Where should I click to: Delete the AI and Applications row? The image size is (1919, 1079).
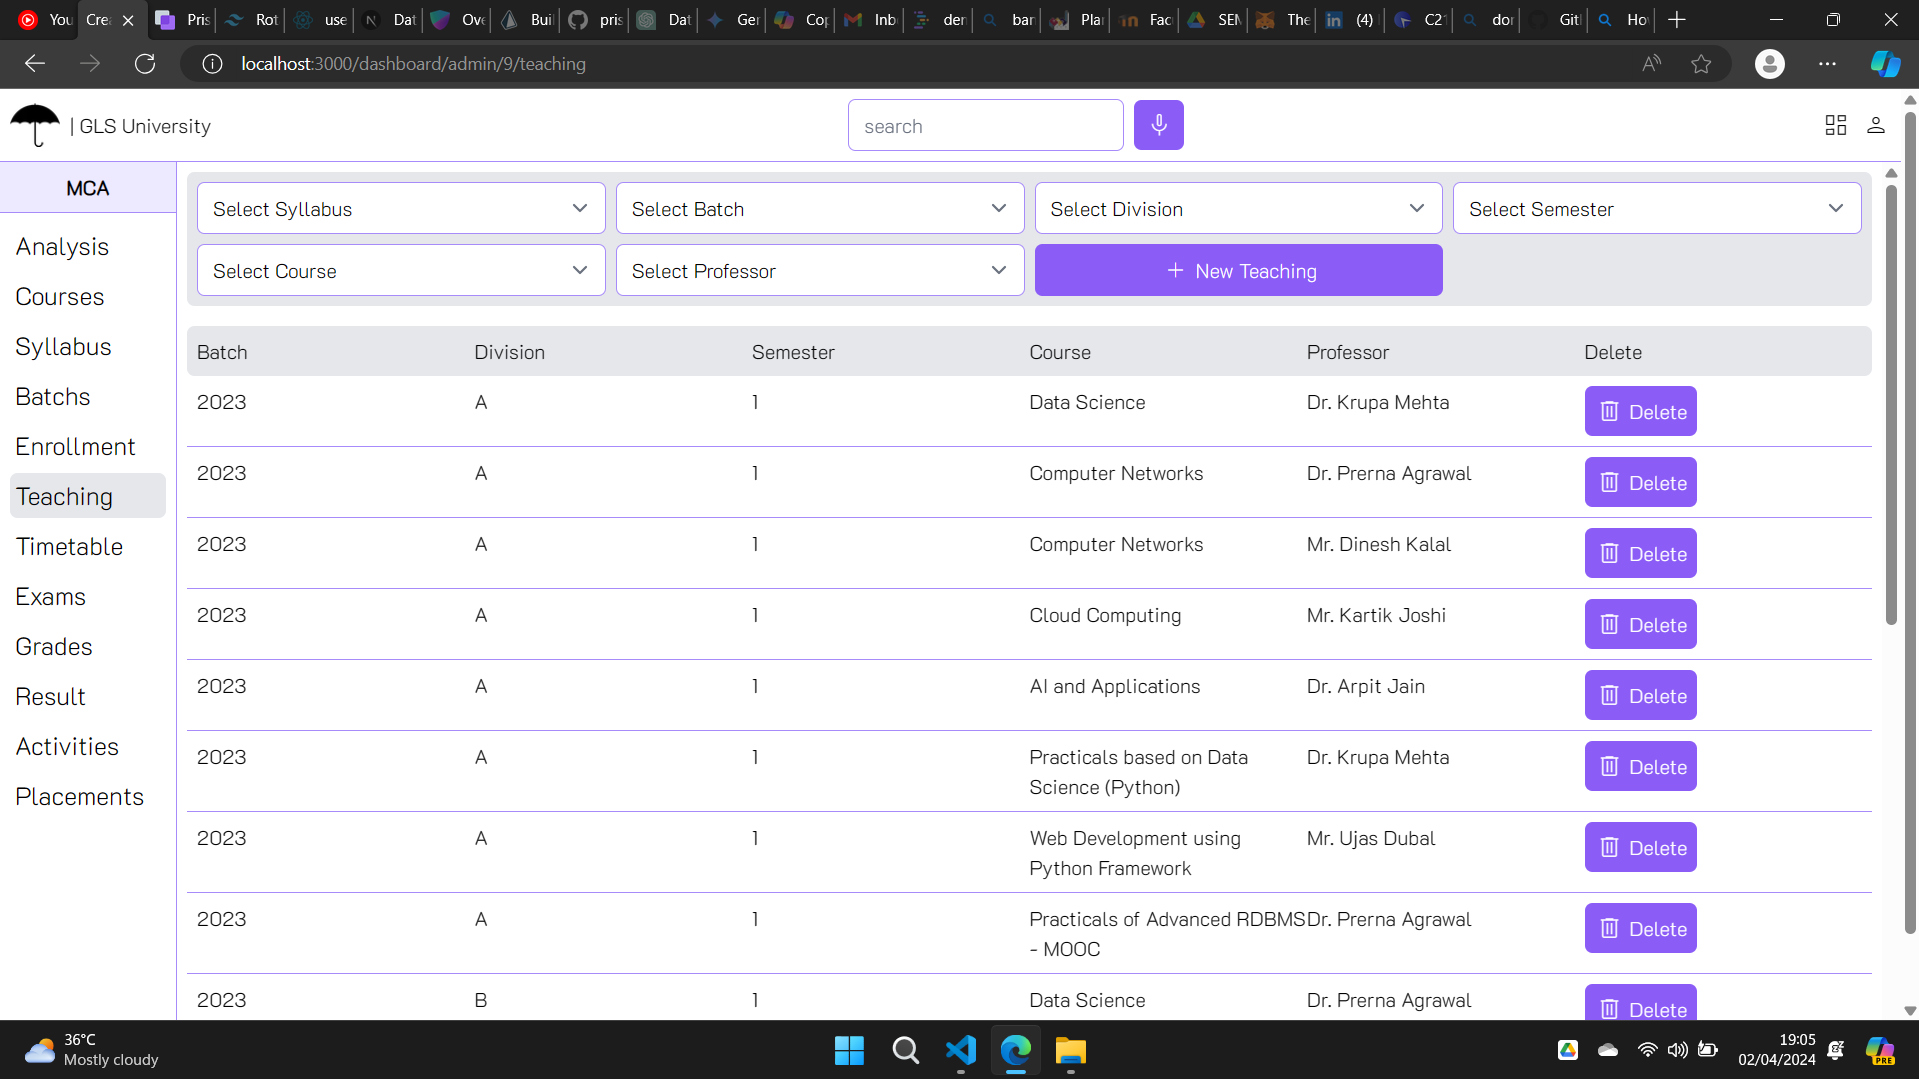[x=1640, y=696]
